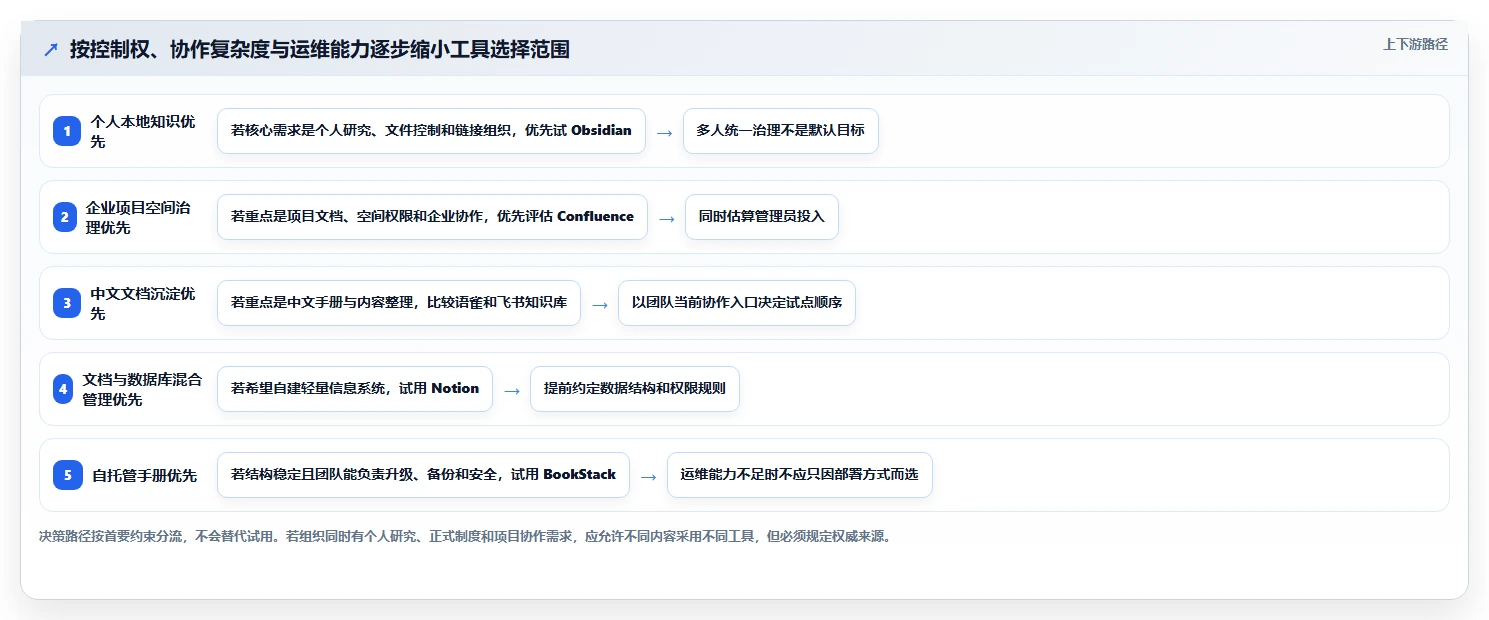
Task: Click the 中文文档沉淀优先 step title
Action: point(143,303)
